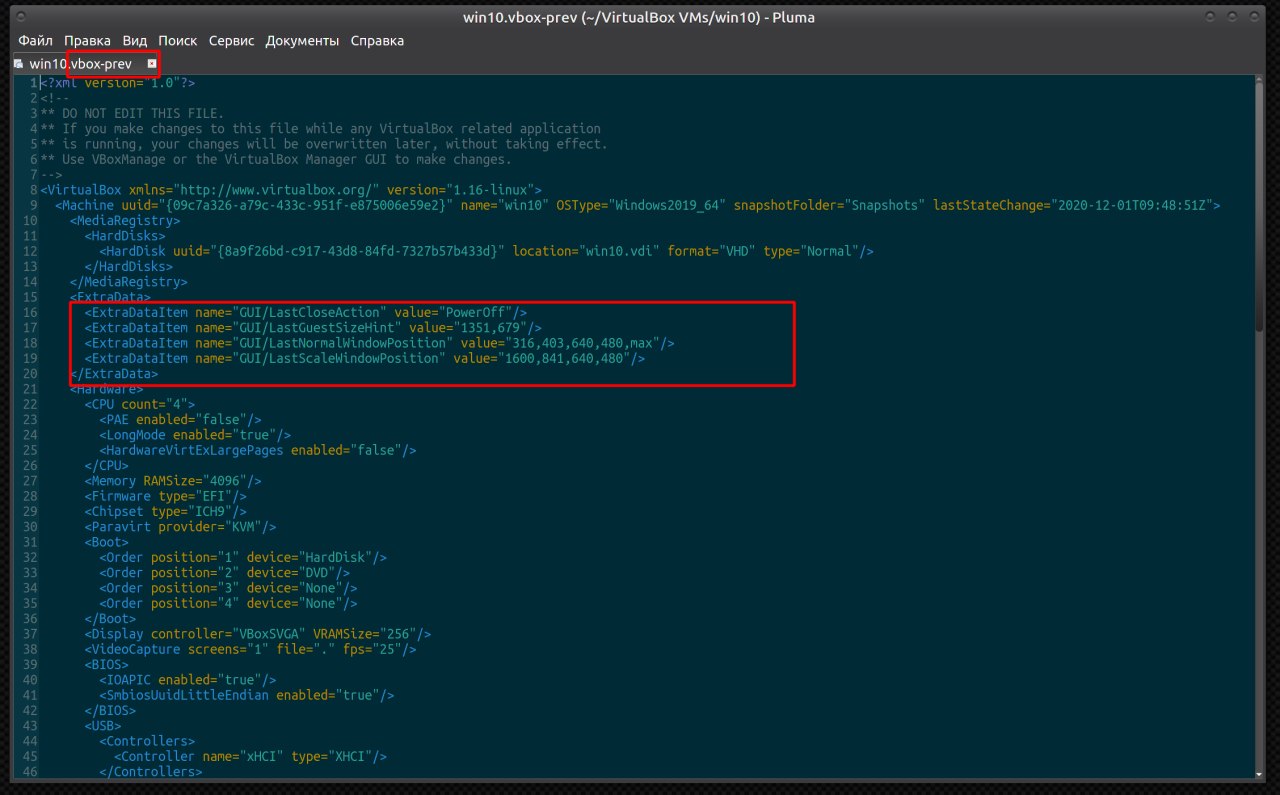This screenshot has height=795, width=1280.
Task: Click the closing </CPU> tag
Action: pos(107,466)
